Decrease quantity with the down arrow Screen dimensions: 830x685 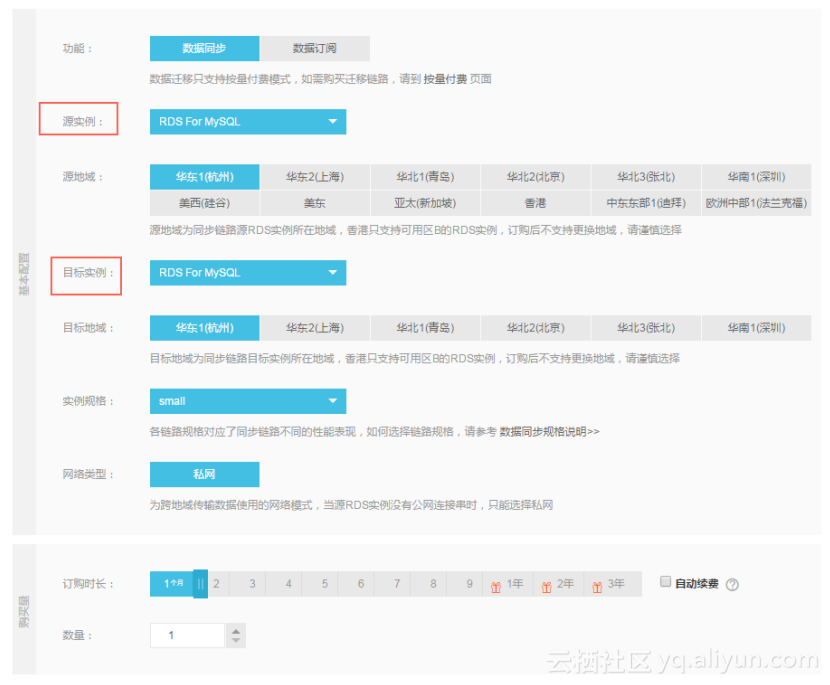[x=236, y=641]
